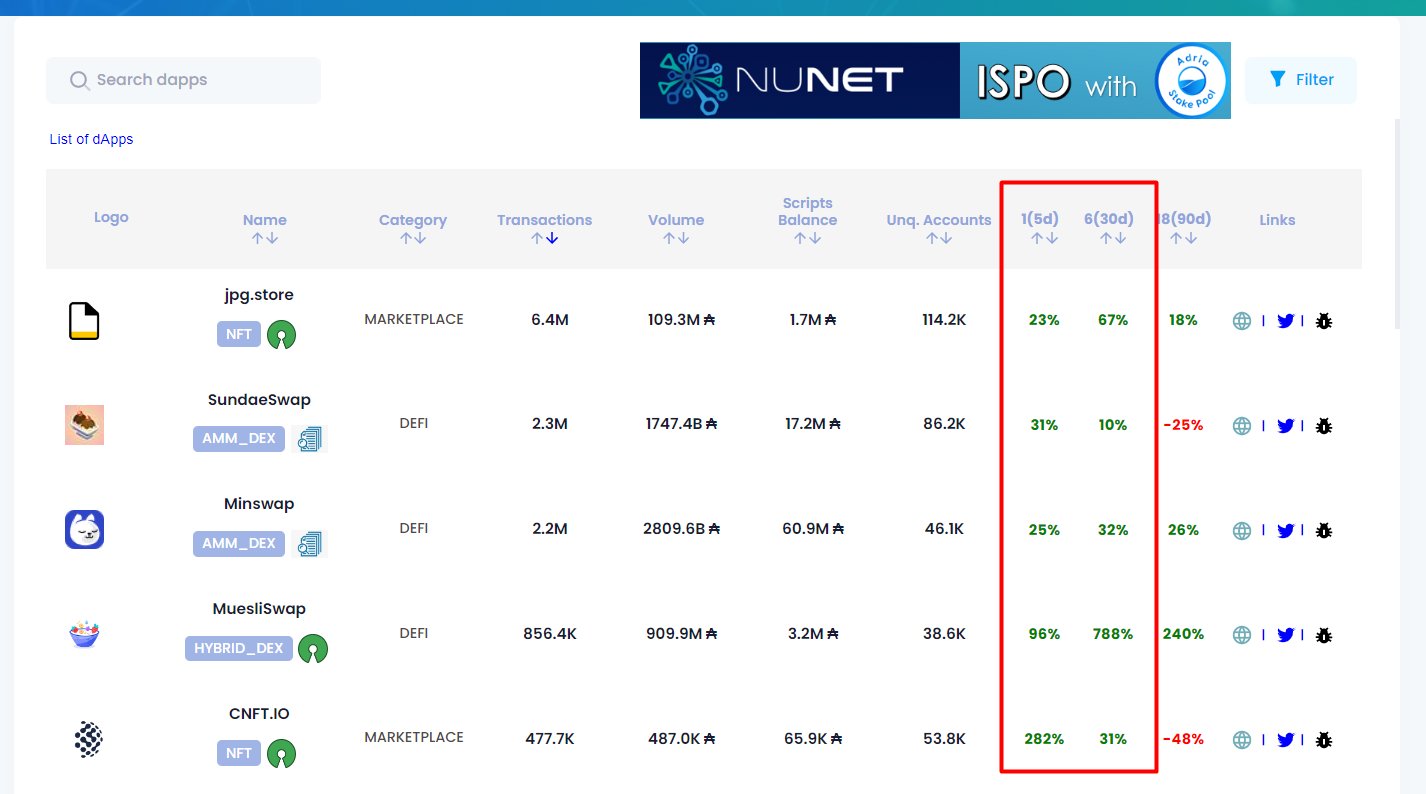Open CNFT.IO's website via the globe icon
1426x794 pixels.
[x=1240, y=739]
